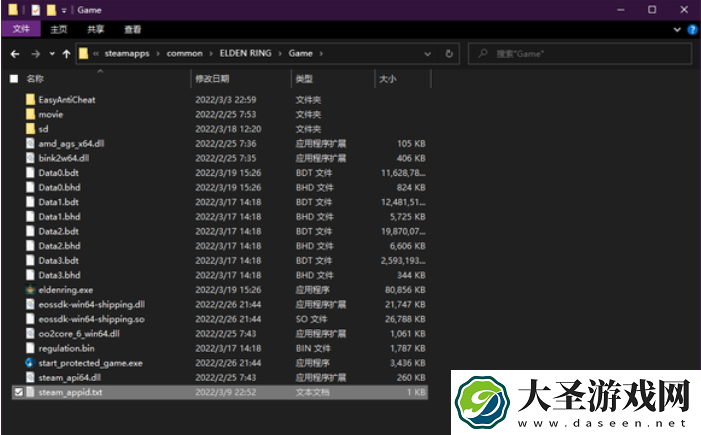
Task: Click the 1,787 KB size cell
Action: (408, 348)
